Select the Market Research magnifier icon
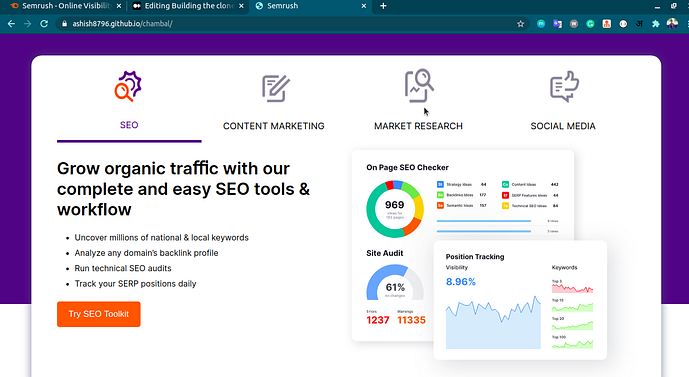This screenshot has height=377, width=689. pos(419,85)
